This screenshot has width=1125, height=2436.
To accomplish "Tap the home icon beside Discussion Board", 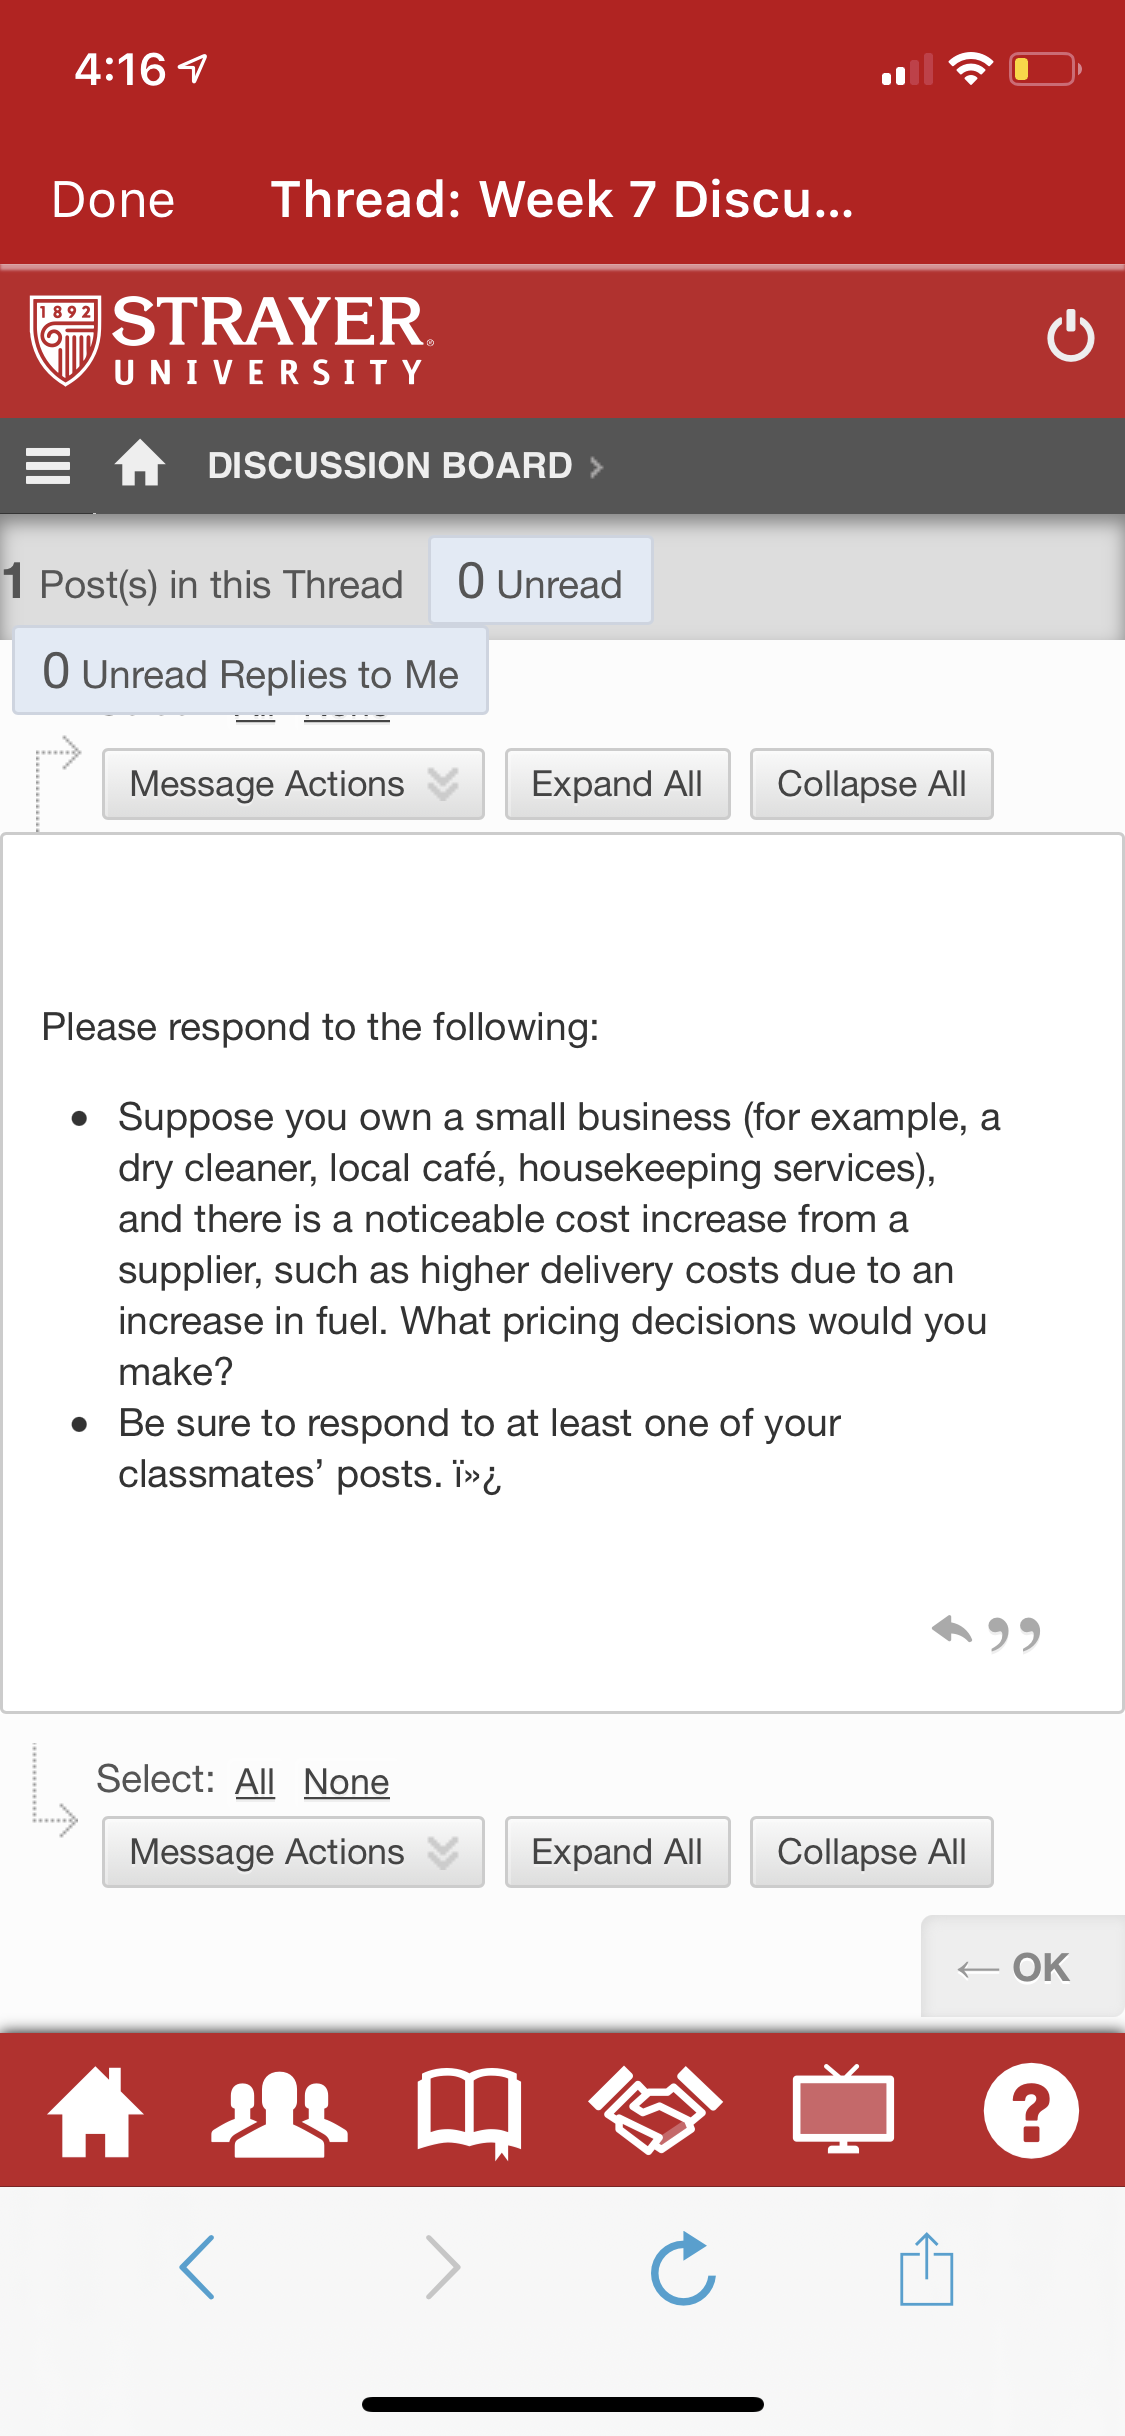I will point(139,464).
